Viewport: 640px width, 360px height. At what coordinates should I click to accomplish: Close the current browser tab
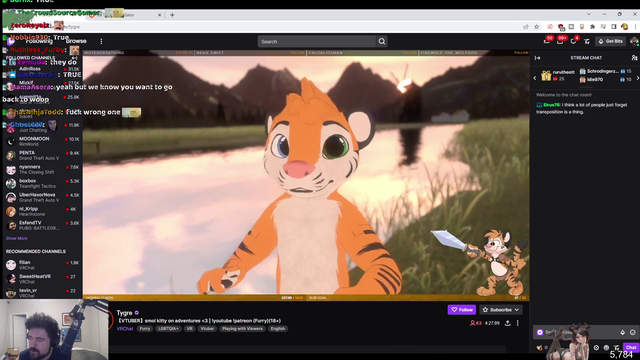click(160, 15)
